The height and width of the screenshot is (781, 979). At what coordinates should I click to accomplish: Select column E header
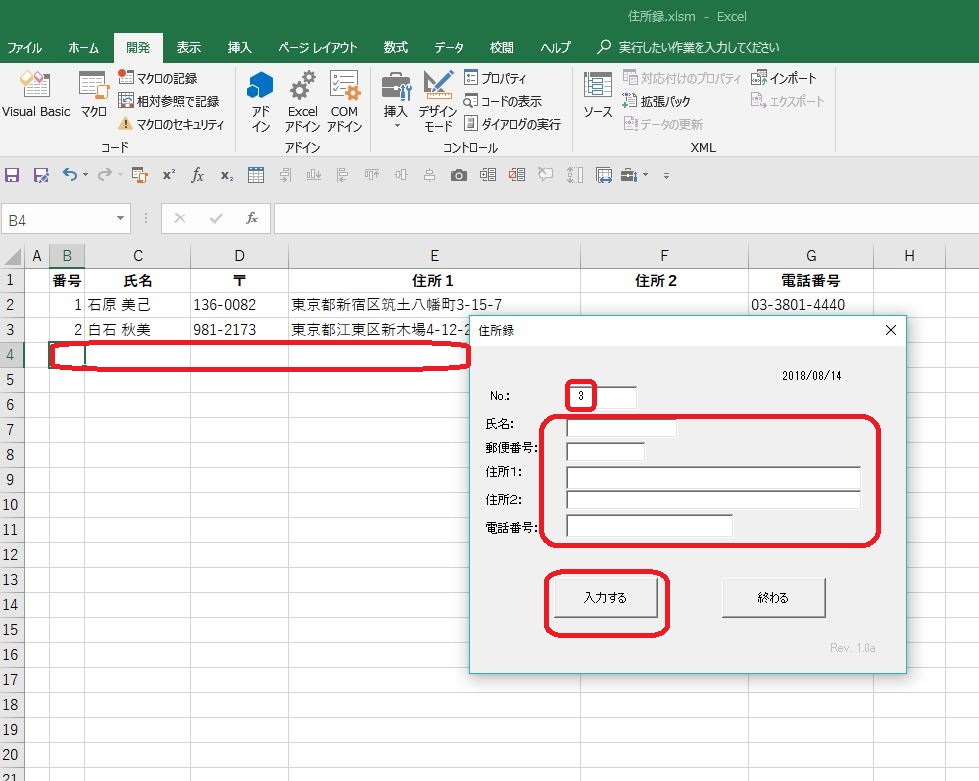click(x=434, y=256)
